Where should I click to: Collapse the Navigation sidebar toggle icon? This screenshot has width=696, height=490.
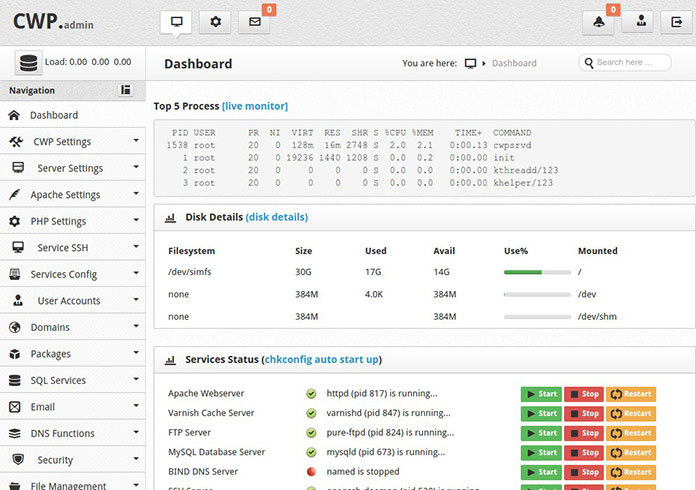click(x=126, y=90)
